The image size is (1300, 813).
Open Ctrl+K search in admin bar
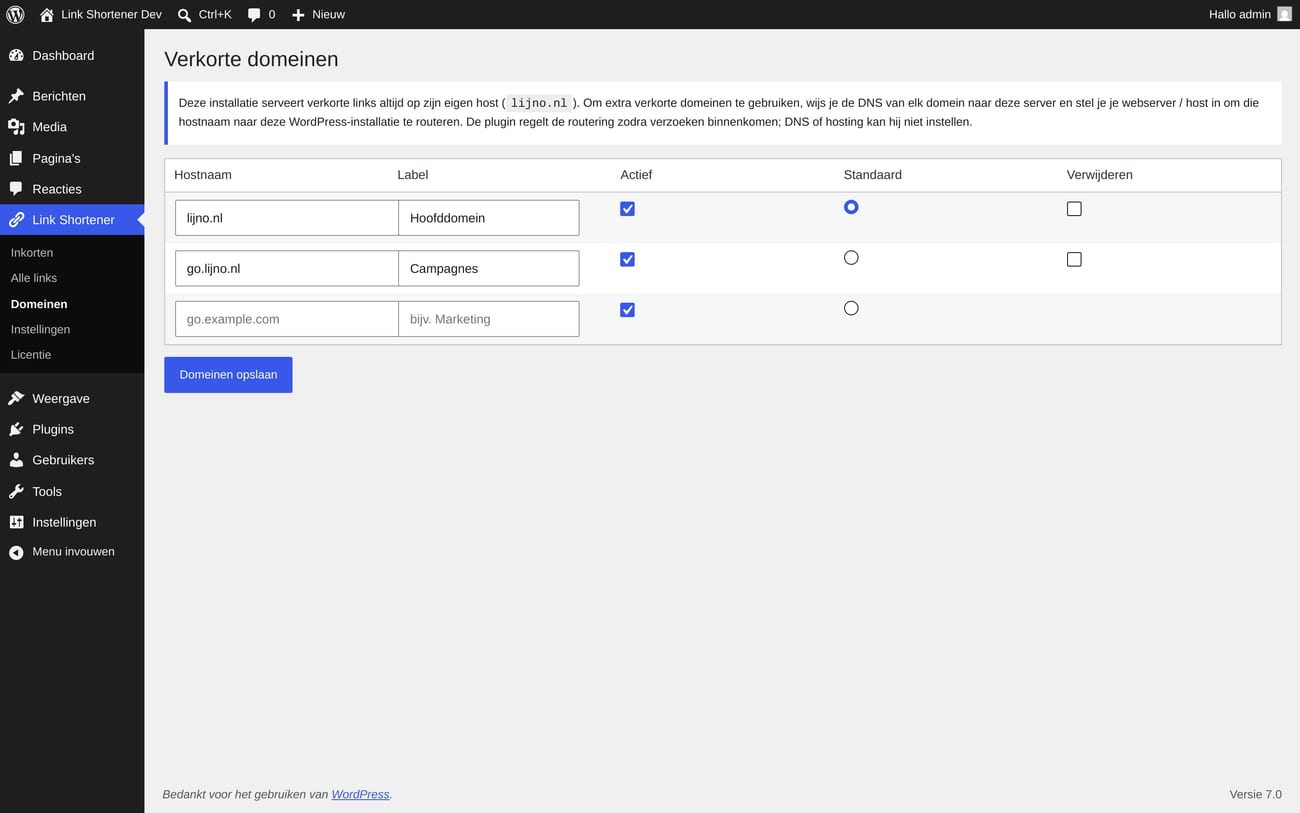click(x=204, y=14)
